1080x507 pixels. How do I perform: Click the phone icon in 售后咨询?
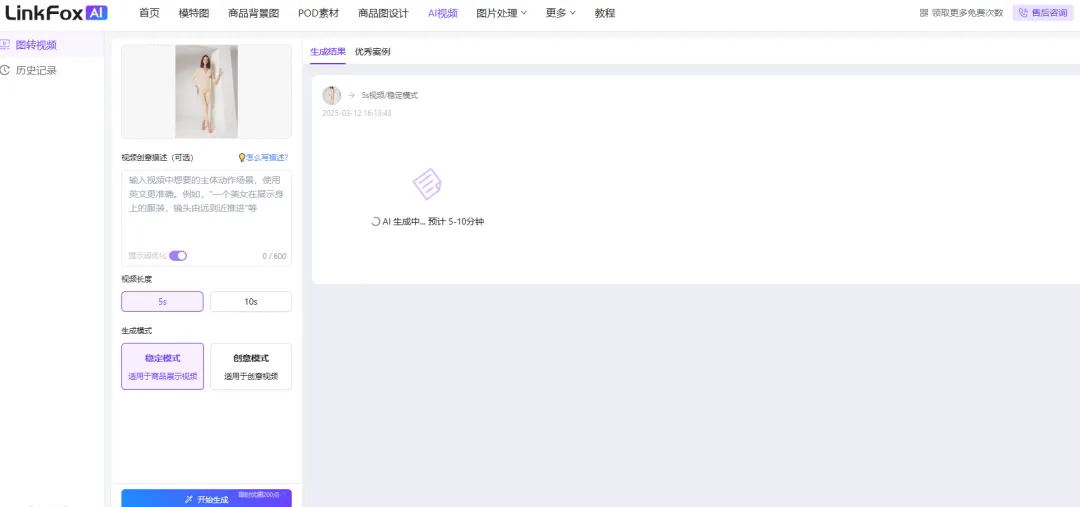pyautogui.click(x=1024, y=13)
